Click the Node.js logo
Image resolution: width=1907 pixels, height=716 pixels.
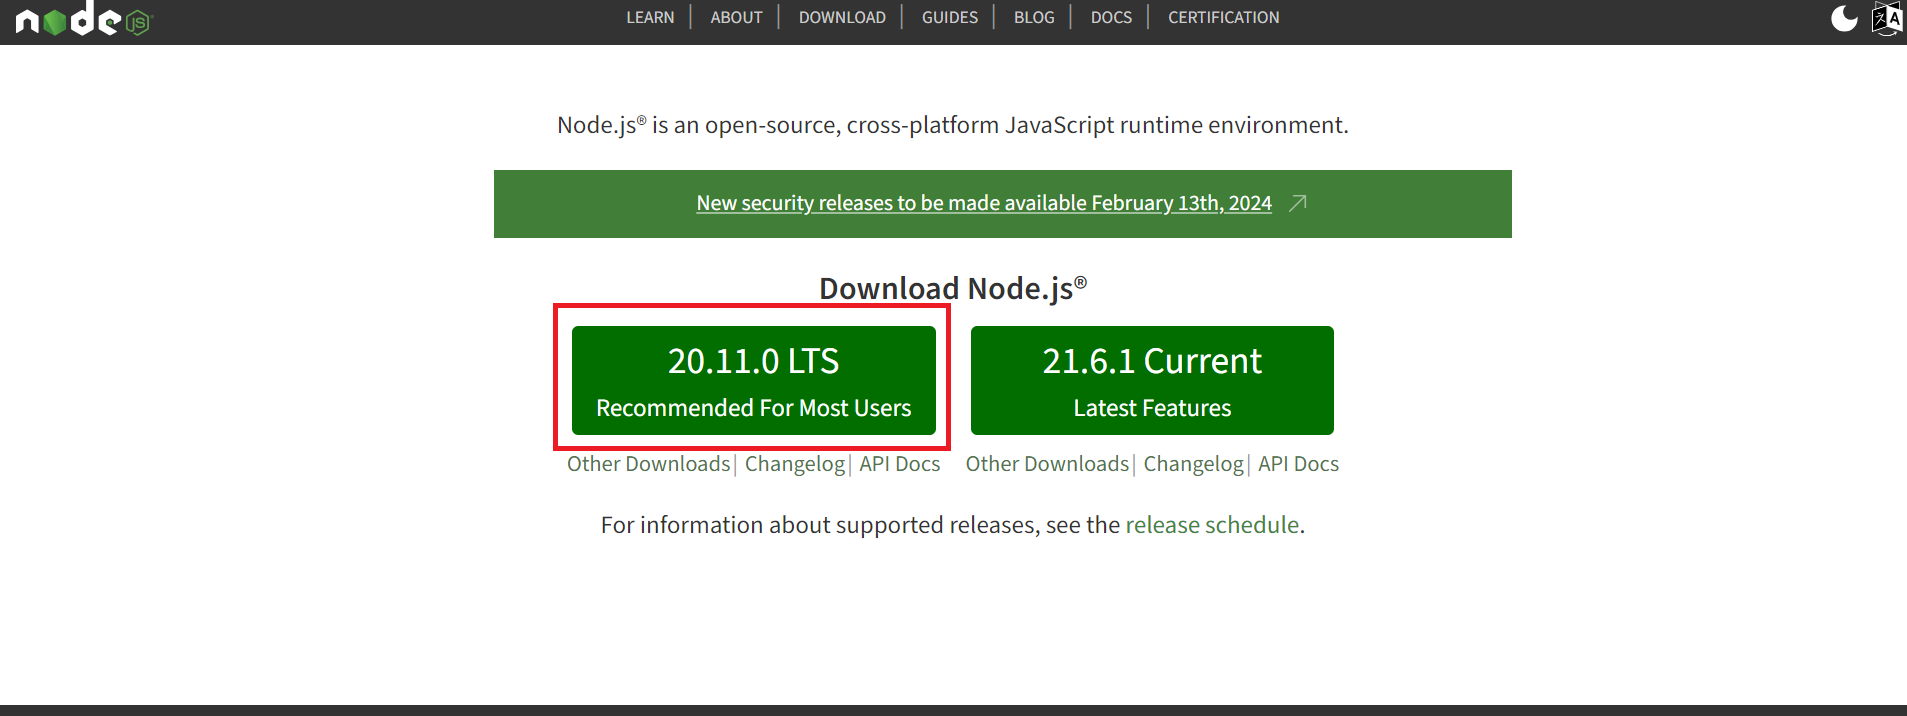click(83, 18)
